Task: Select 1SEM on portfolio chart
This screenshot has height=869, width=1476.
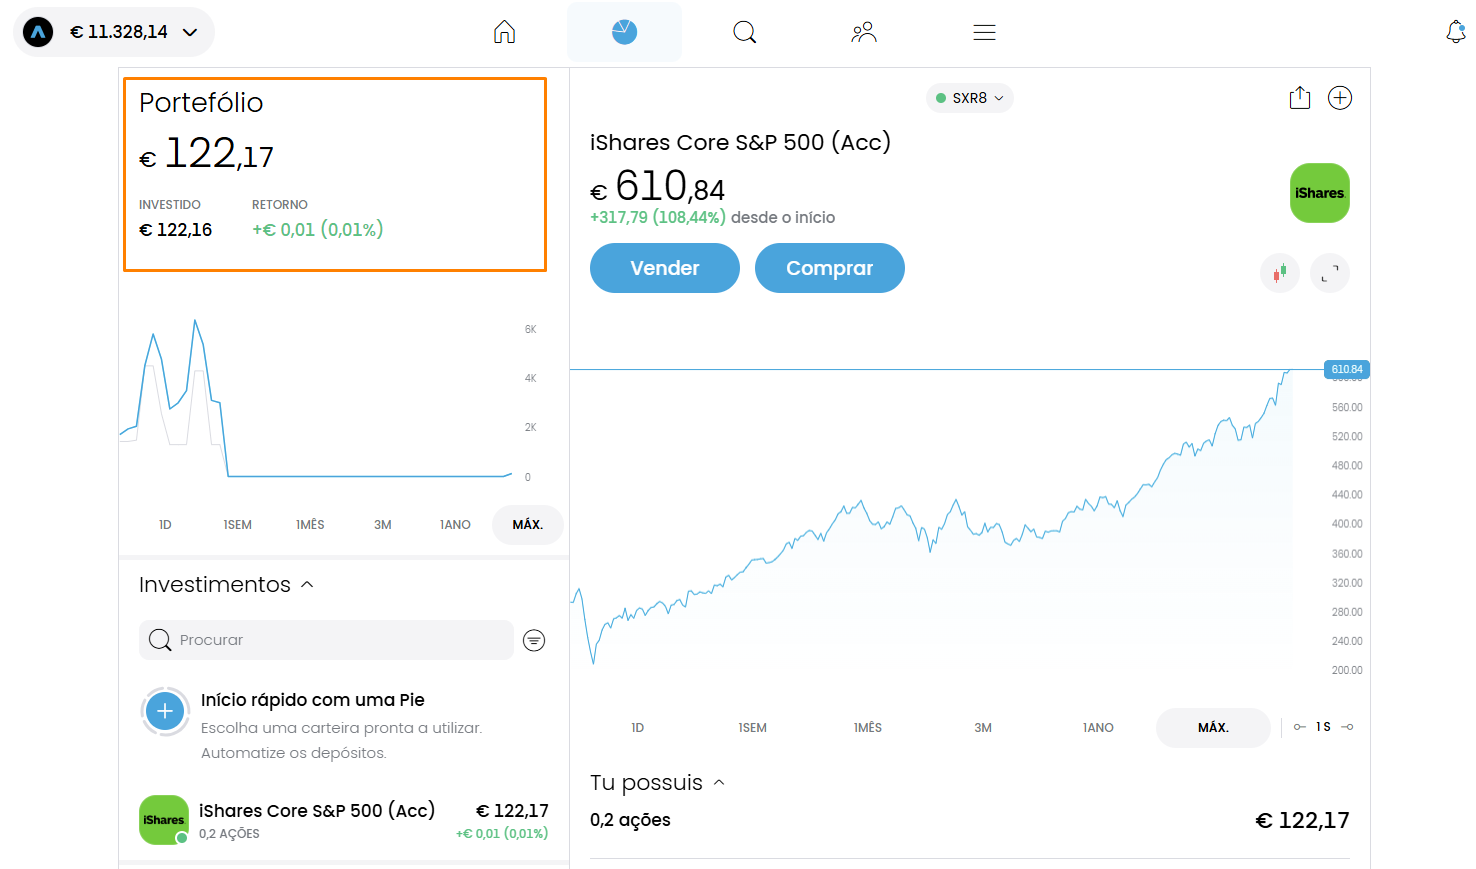Action: pyautogui.click(x=238, y=525)
